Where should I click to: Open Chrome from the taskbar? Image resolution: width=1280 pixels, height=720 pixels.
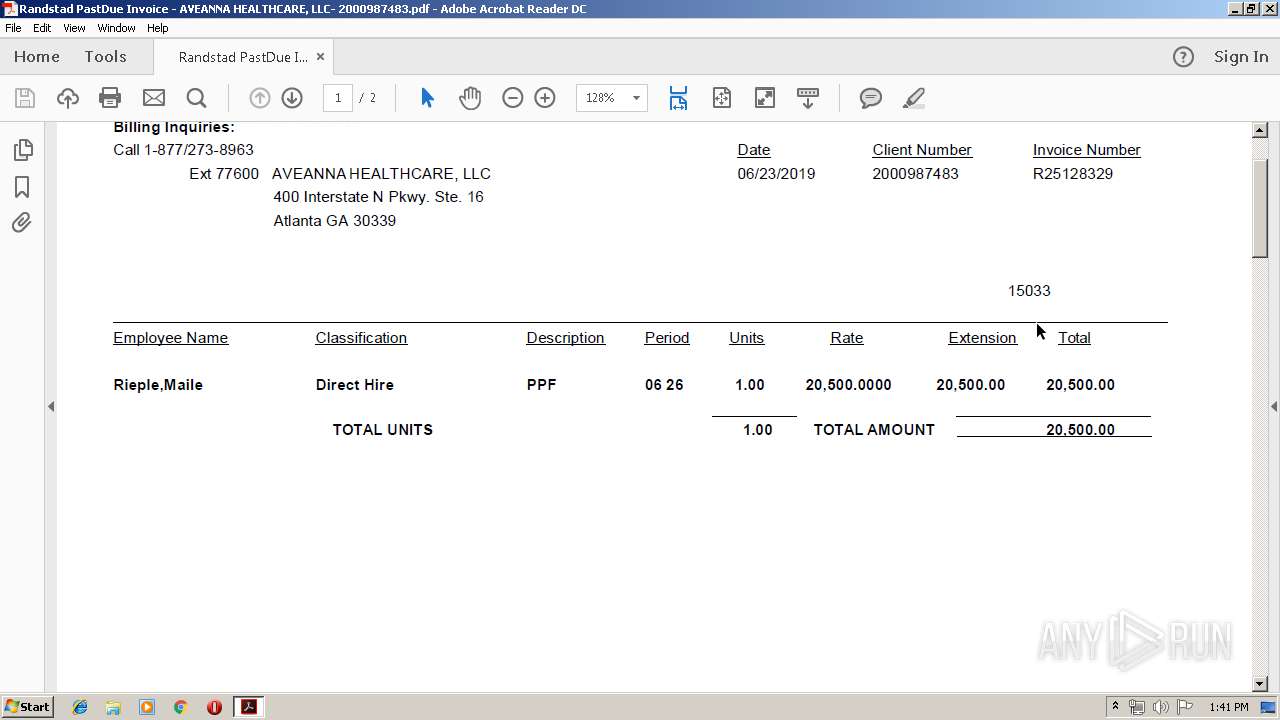(x=180, y=707)
